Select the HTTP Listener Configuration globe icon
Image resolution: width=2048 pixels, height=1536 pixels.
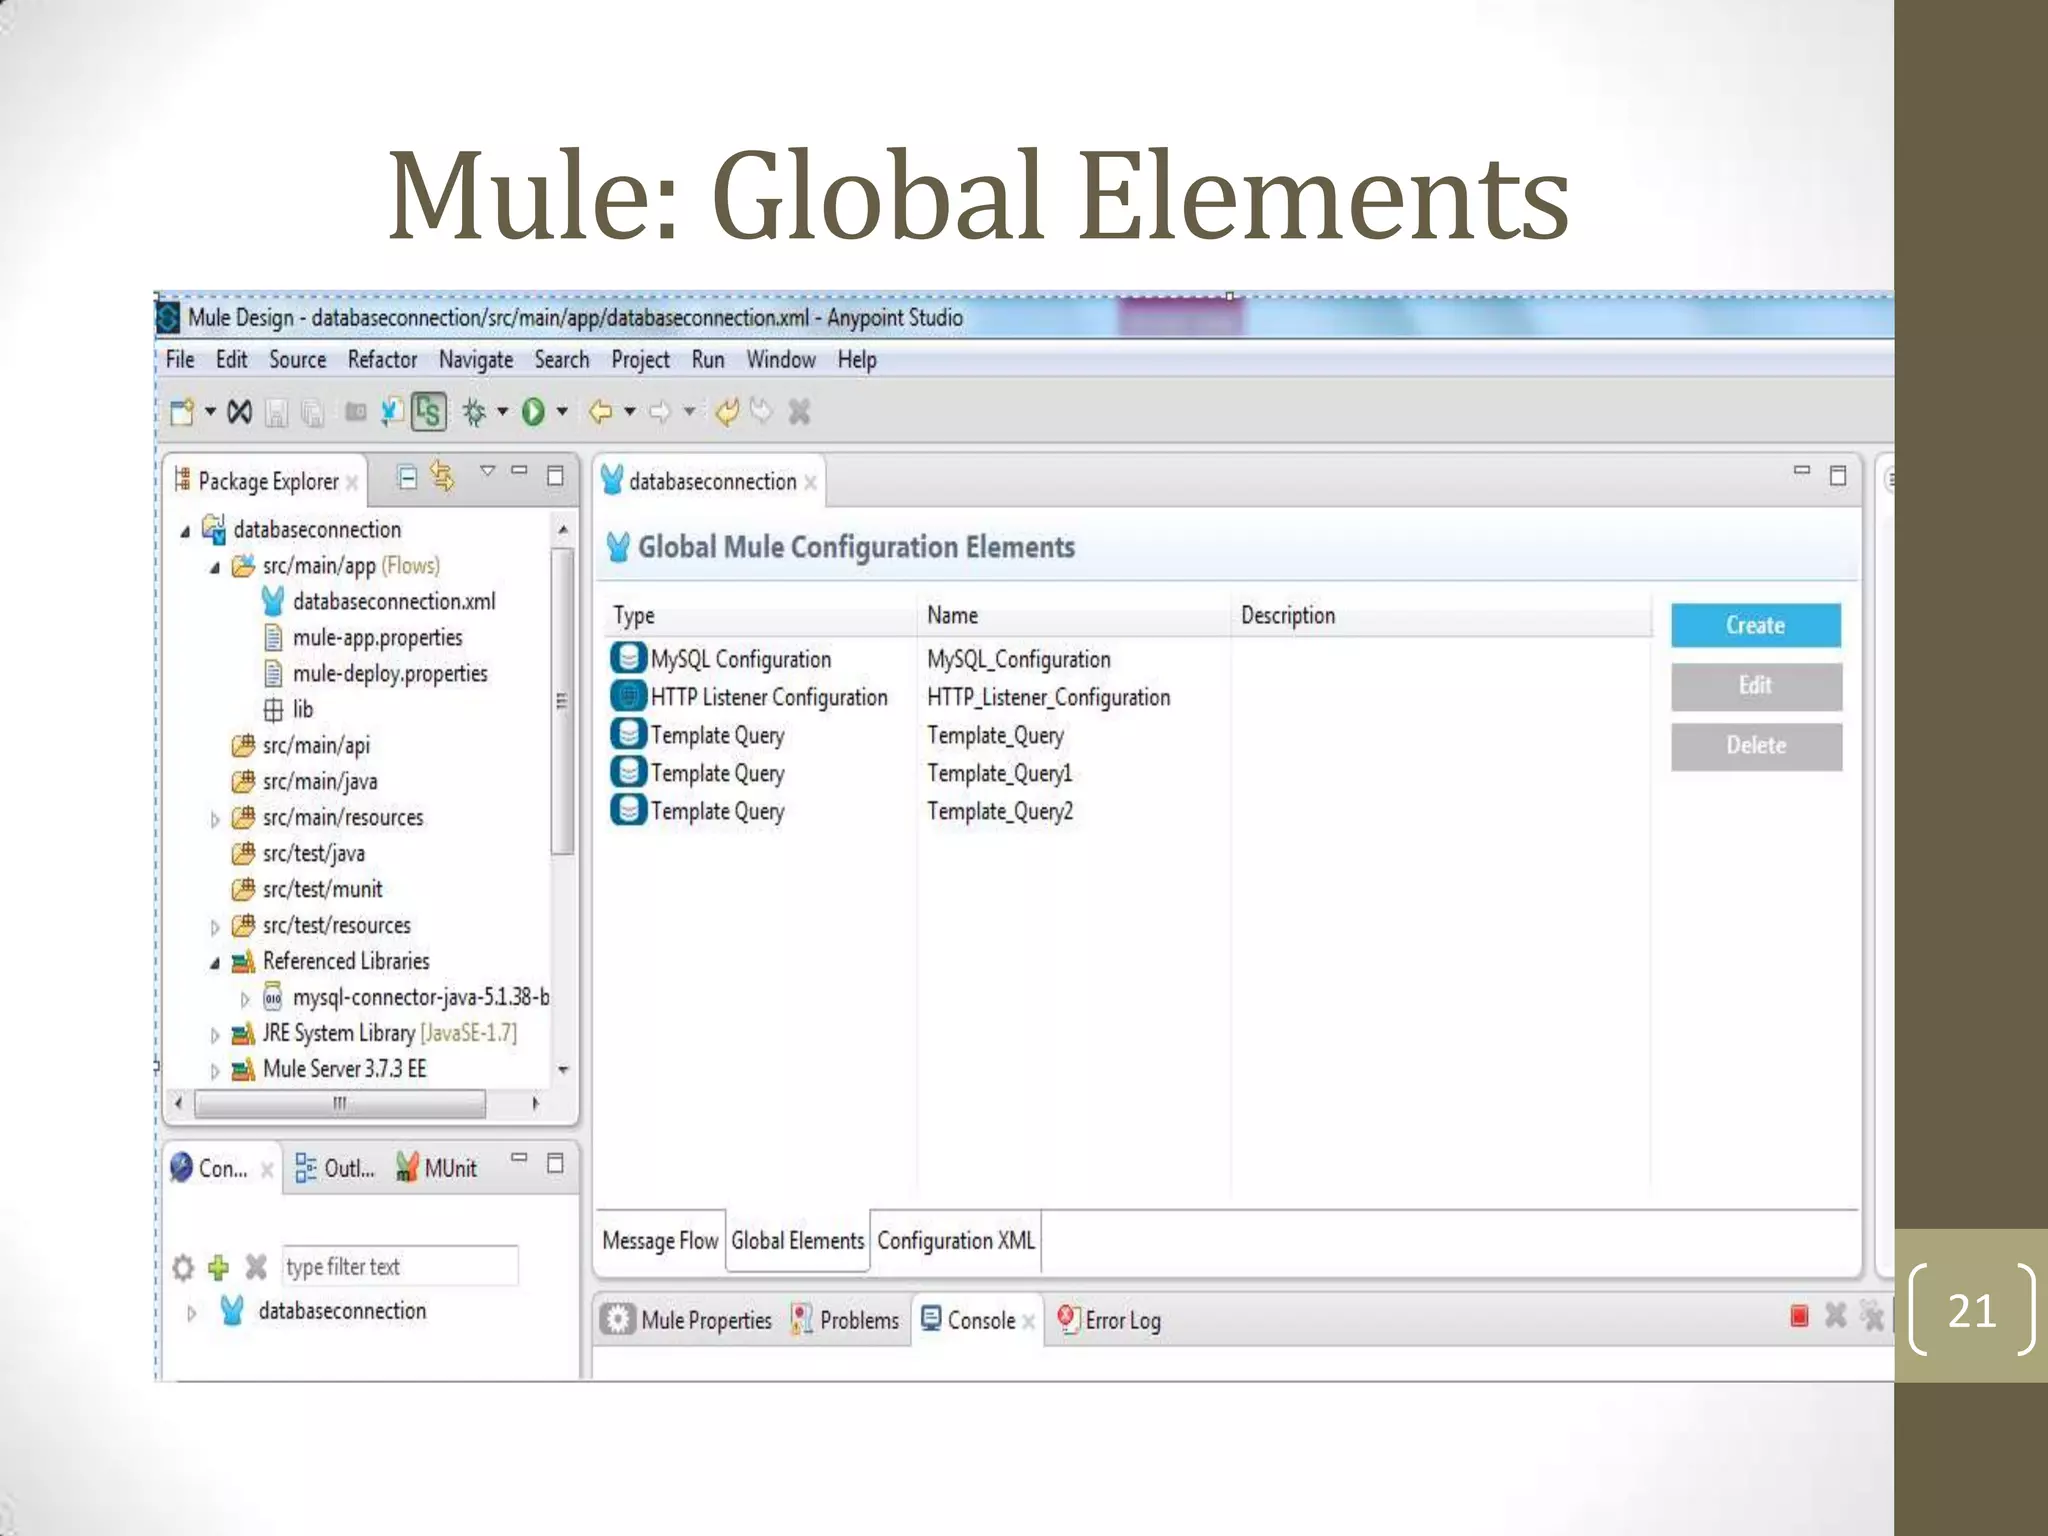(627, 696)
